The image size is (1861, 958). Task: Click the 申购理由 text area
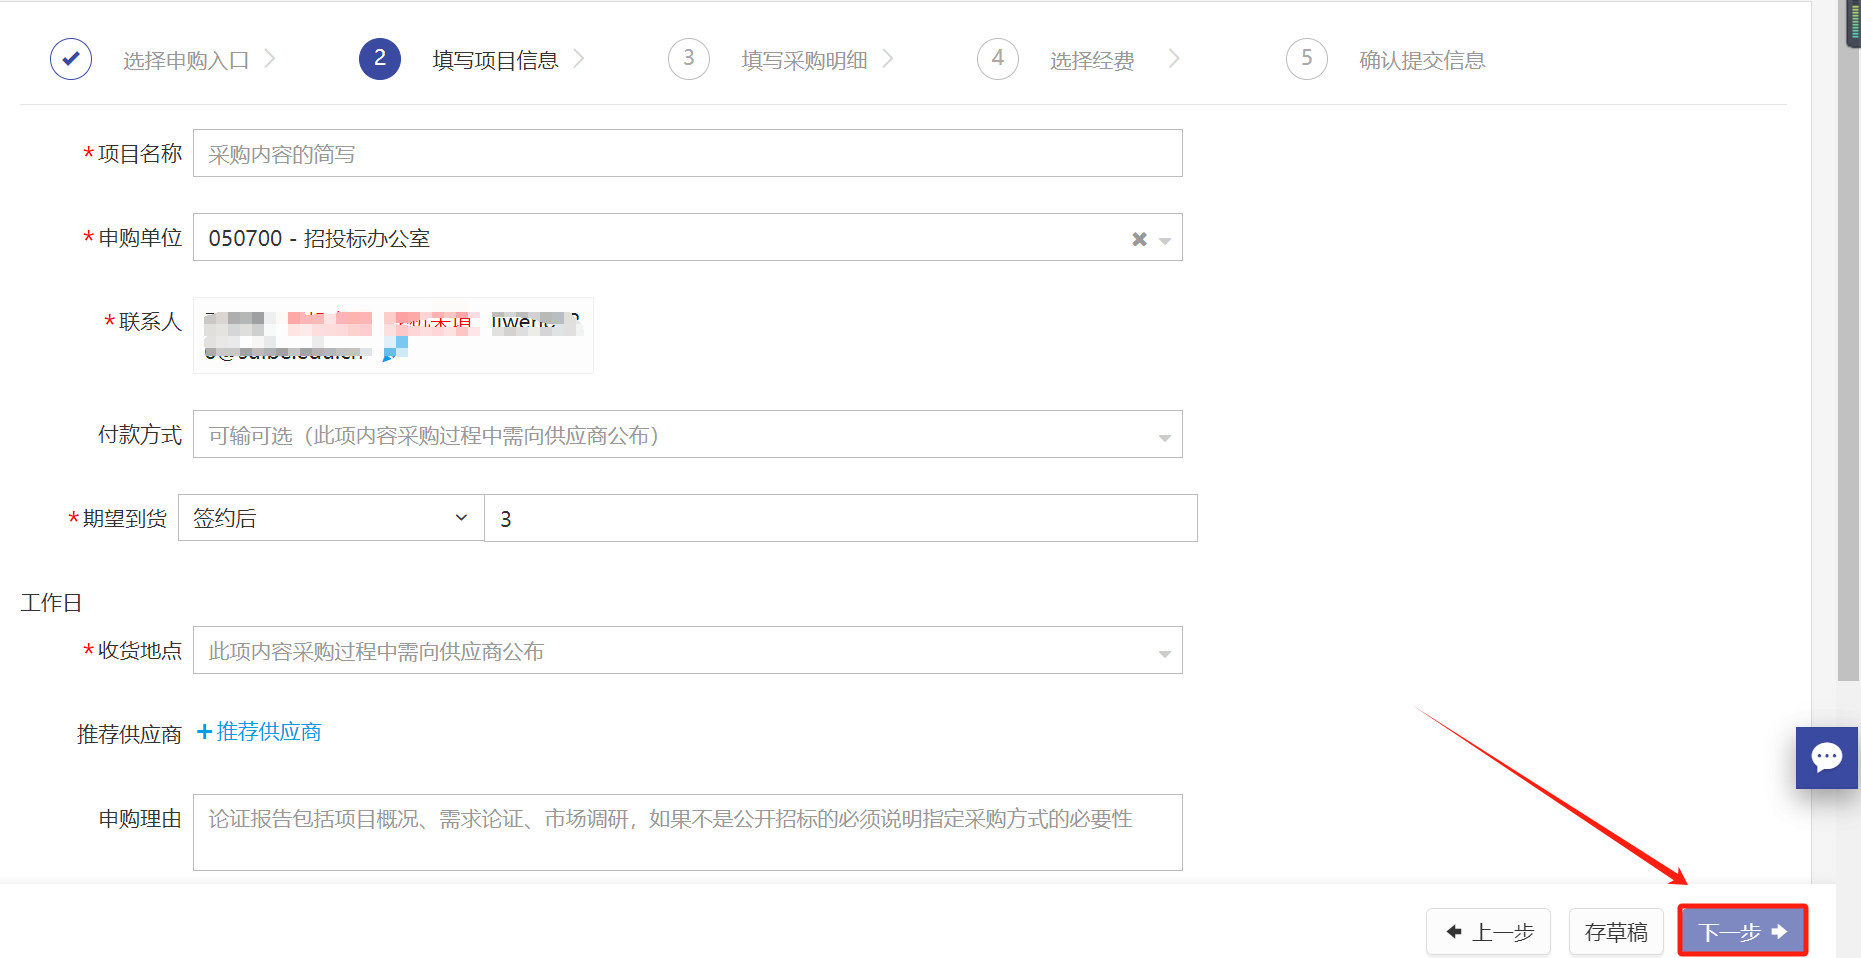[x=687, y=832]
